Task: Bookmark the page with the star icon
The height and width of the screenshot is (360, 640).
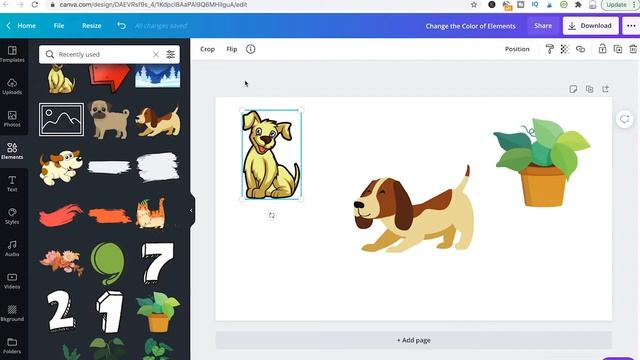Action: pos(474,4)
